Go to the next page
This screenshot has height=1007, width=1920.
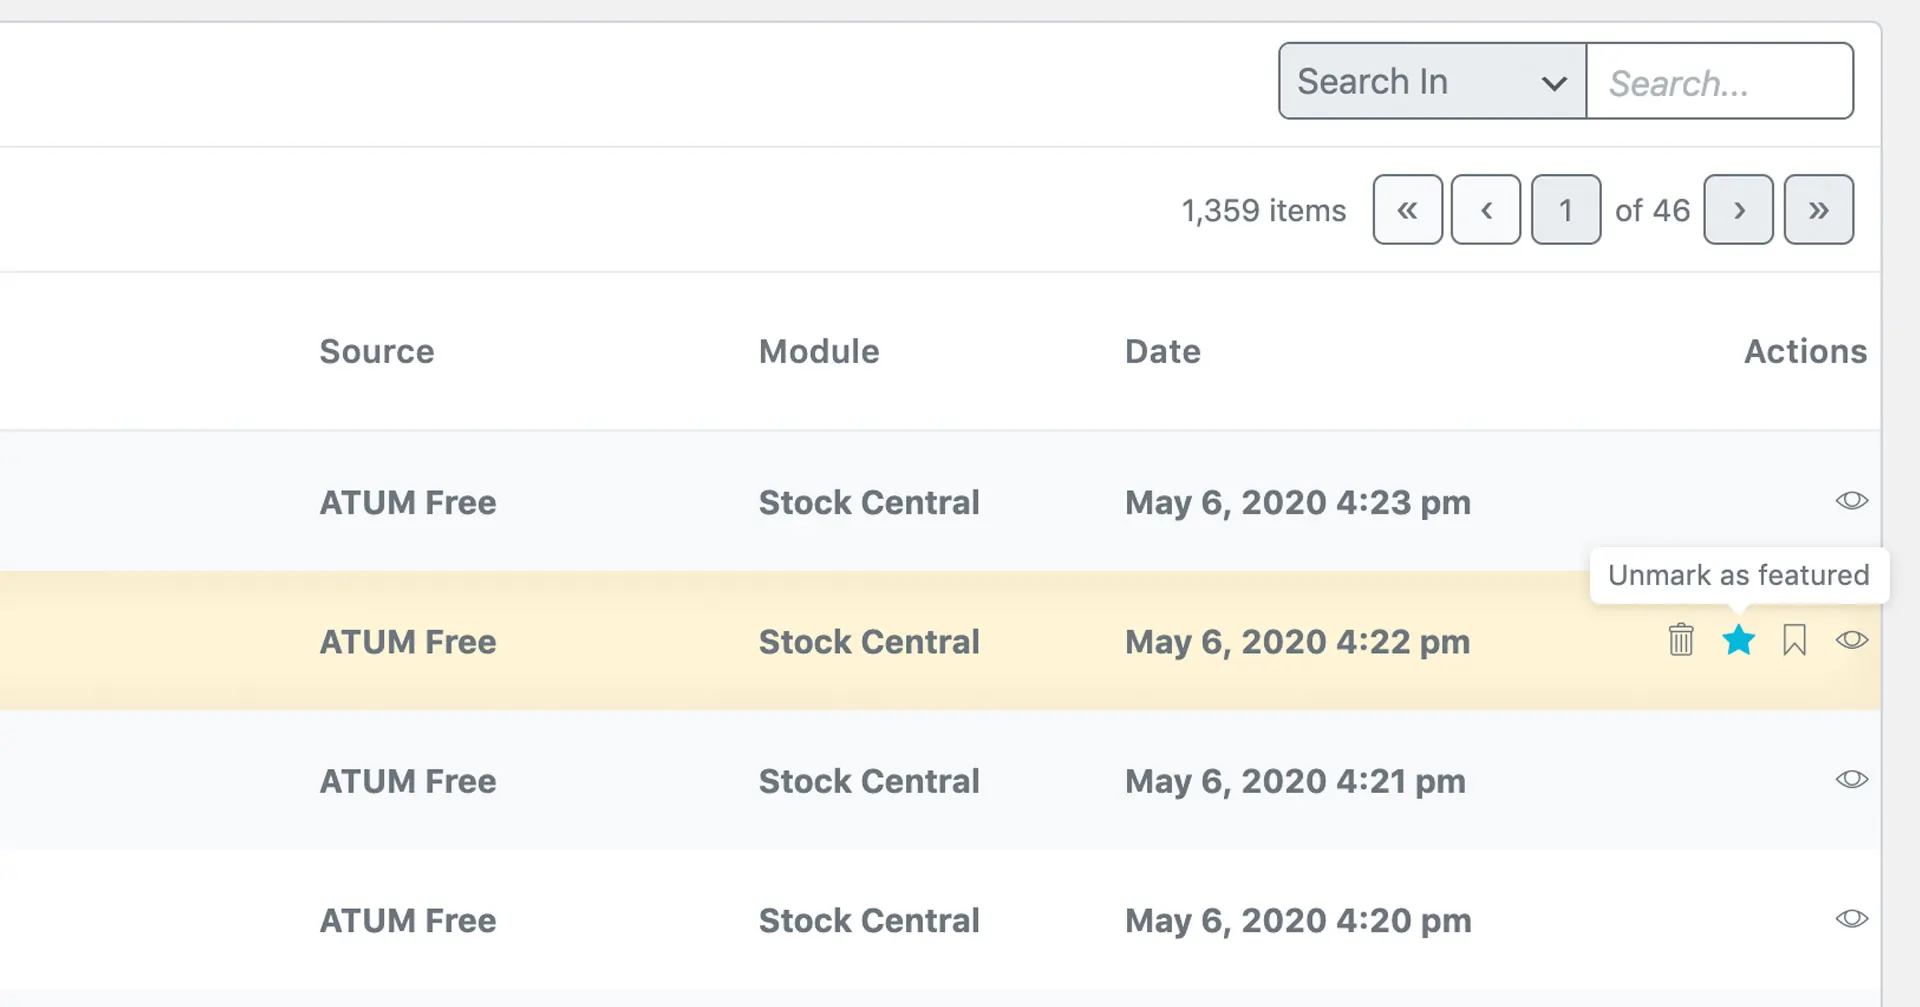(1739, 210)
